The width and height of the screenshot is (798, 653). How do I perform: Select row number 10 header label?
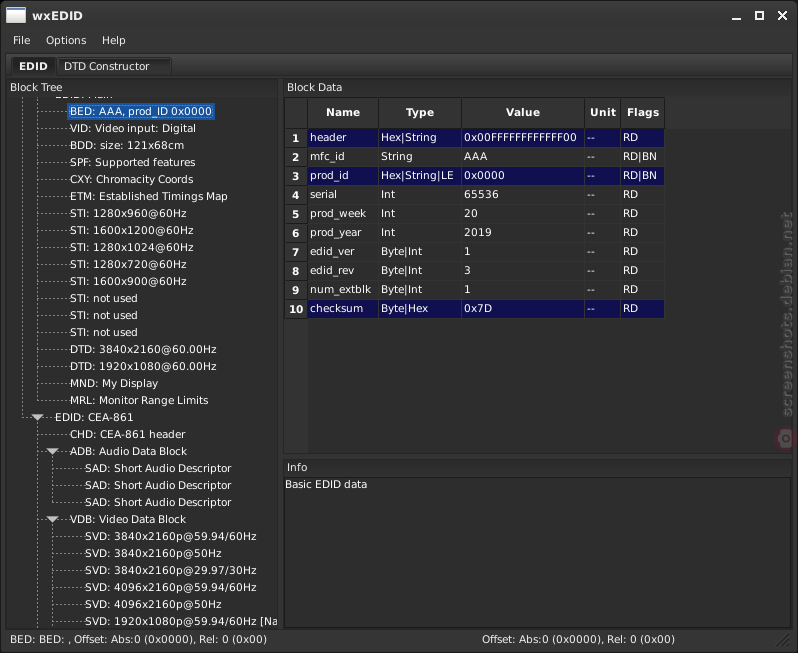296,309
